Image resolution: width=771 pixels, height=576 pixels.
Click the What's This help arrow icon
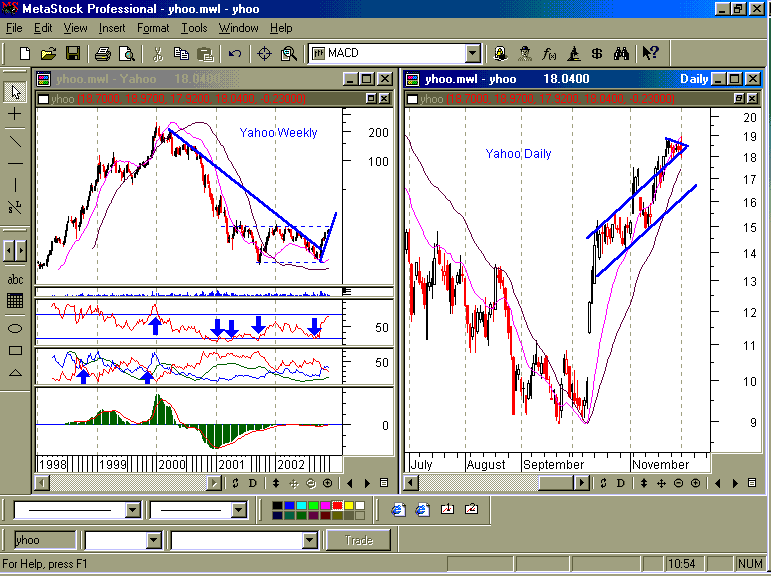pyautogui.click(x=651, y=53)
